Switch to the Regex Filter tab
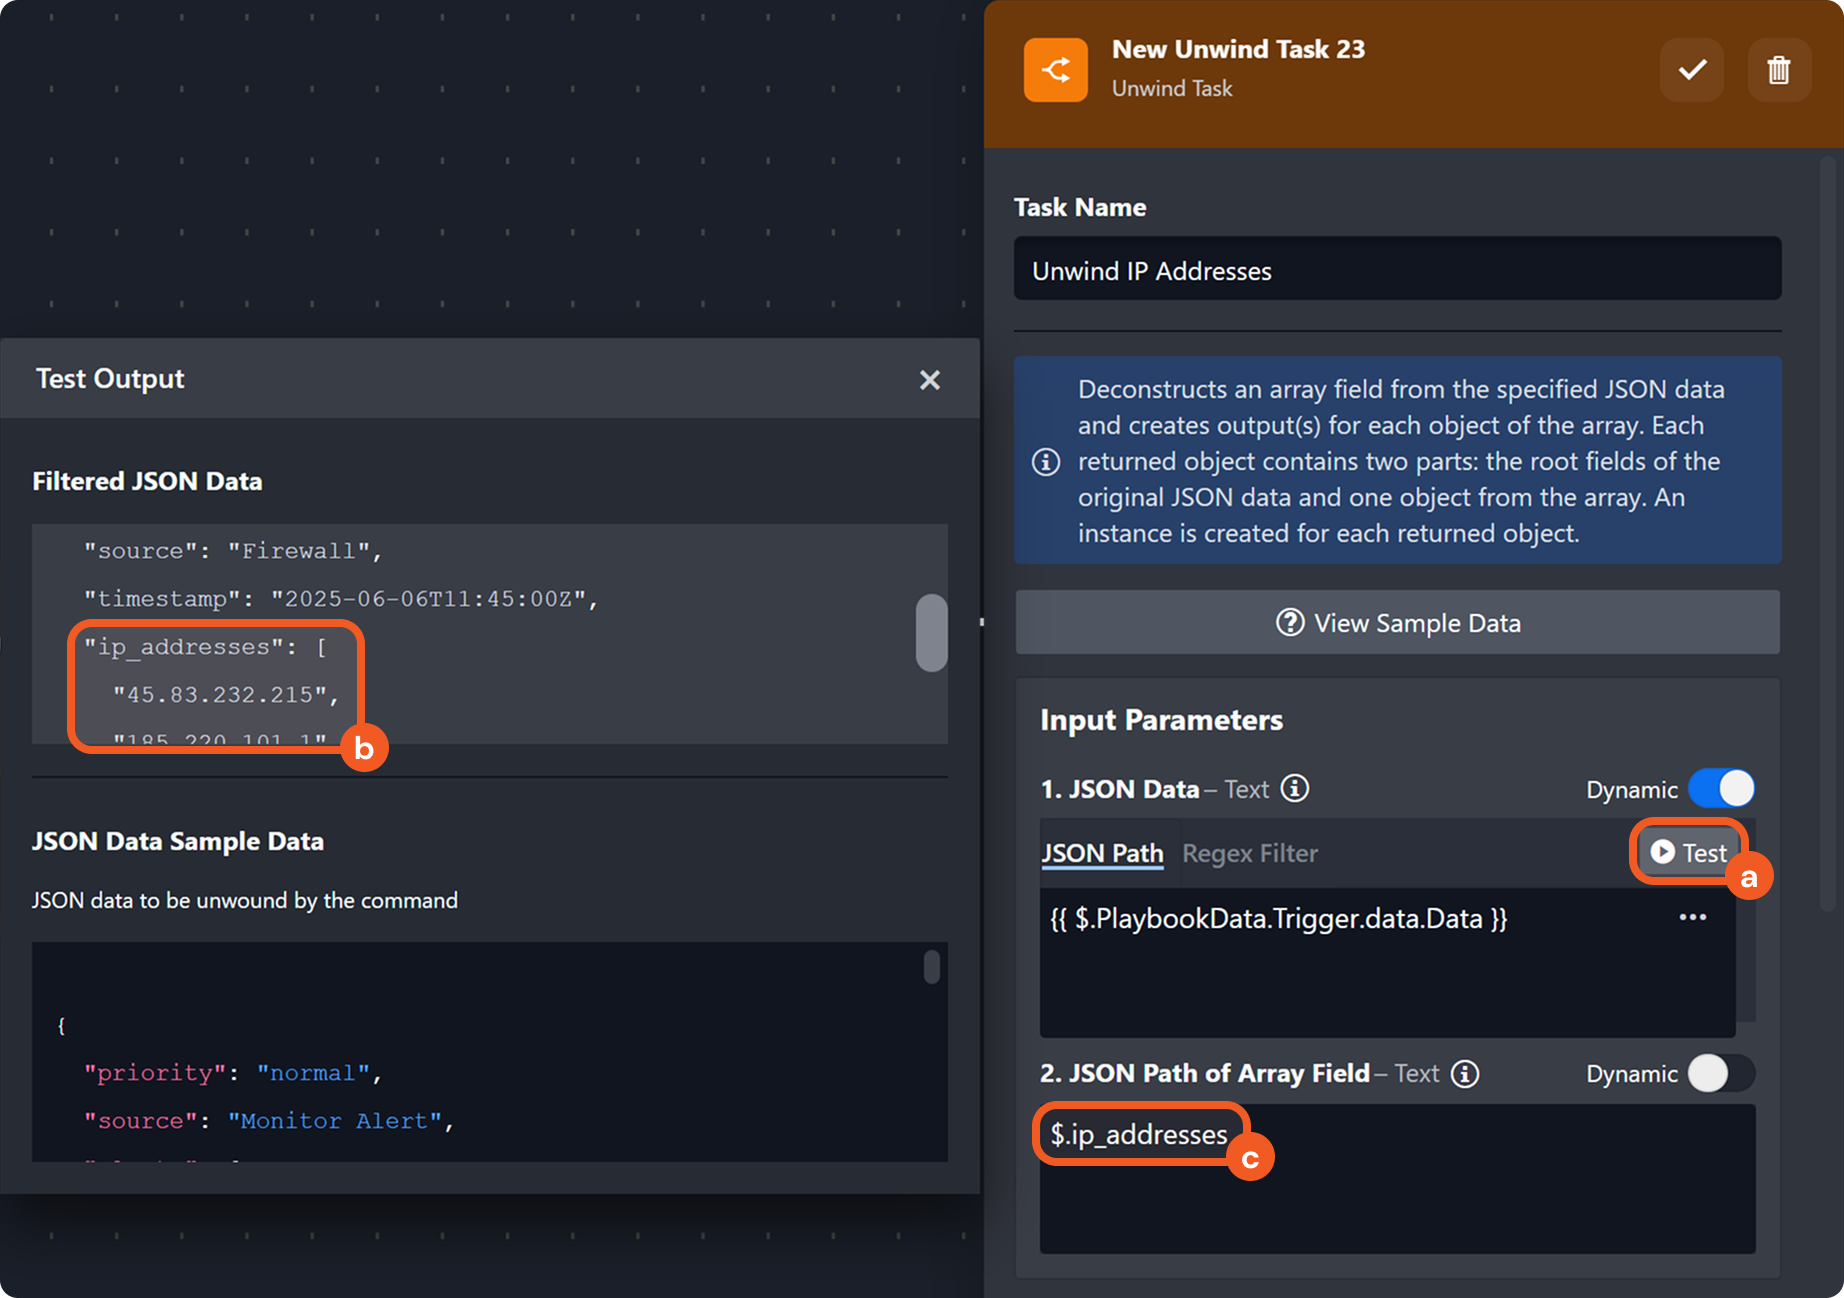 1249,854
